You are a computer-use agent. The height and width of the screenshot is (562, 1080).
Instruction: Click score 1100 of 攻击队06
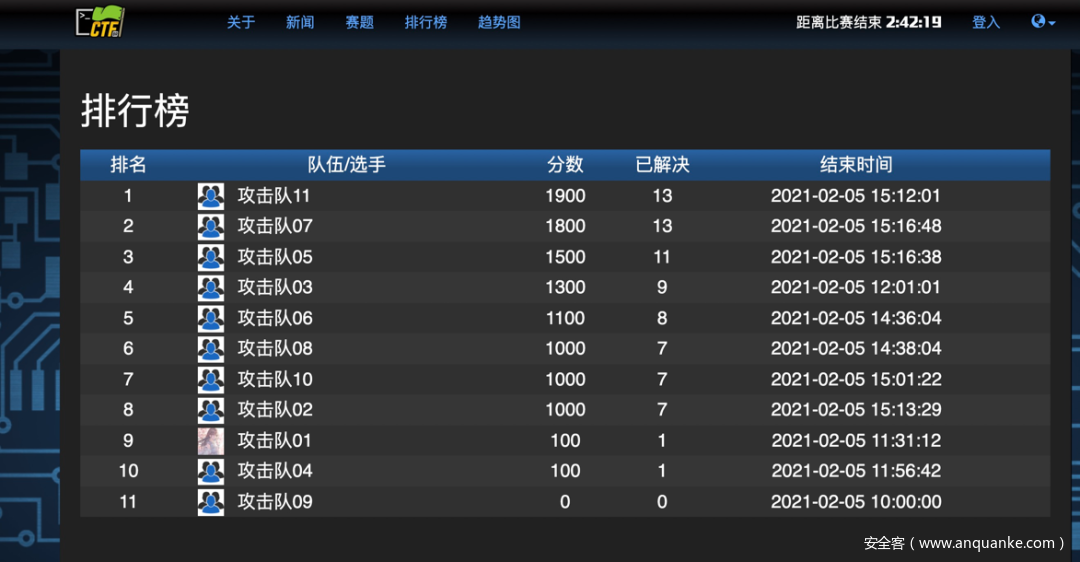[x=565, y=318]
